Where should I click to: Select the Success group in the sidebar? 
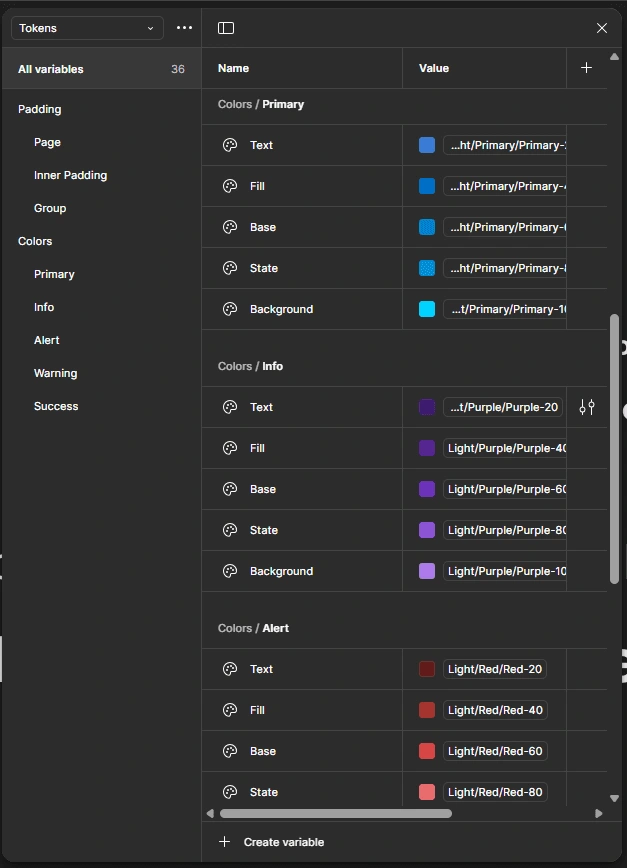point(56,406)
